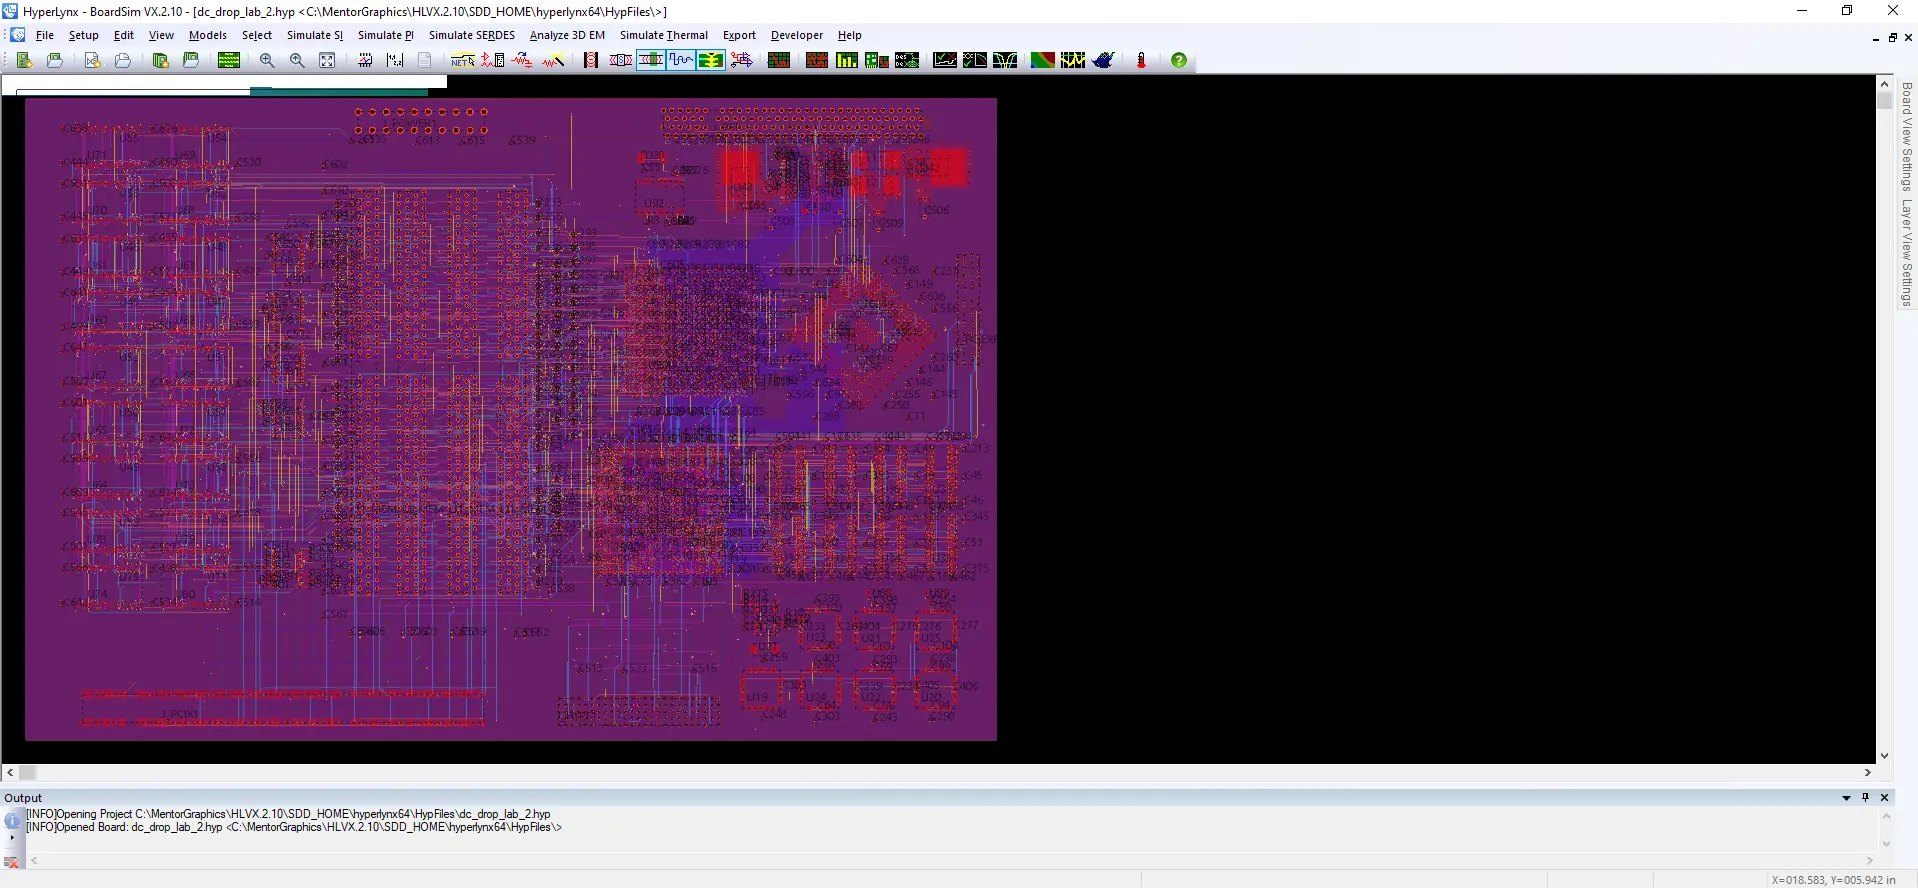Close the Output panel
Screen dimensions: 1918x888
(x=1885, y=797)
